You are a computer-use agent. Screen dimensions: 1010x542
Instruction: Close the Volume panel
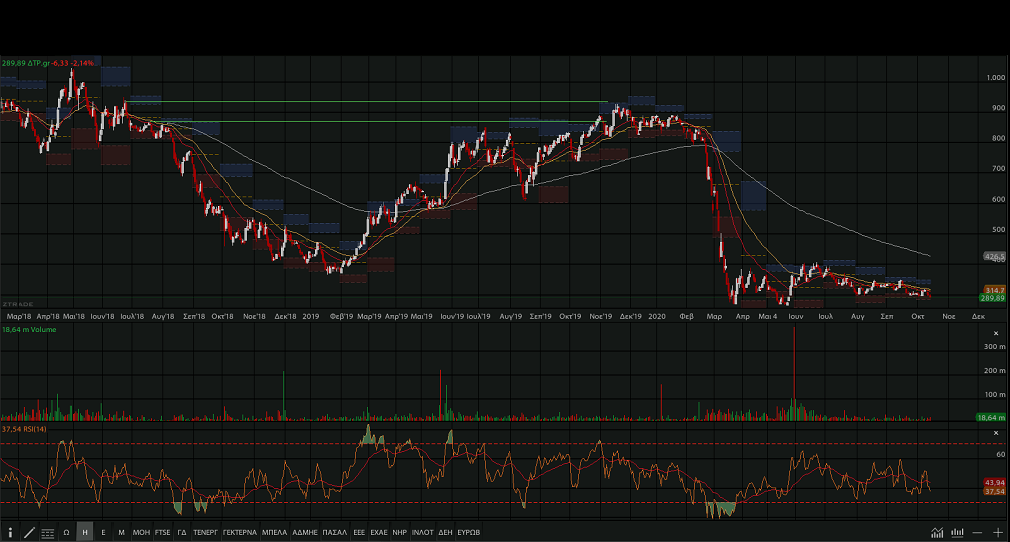pos(995,333)
